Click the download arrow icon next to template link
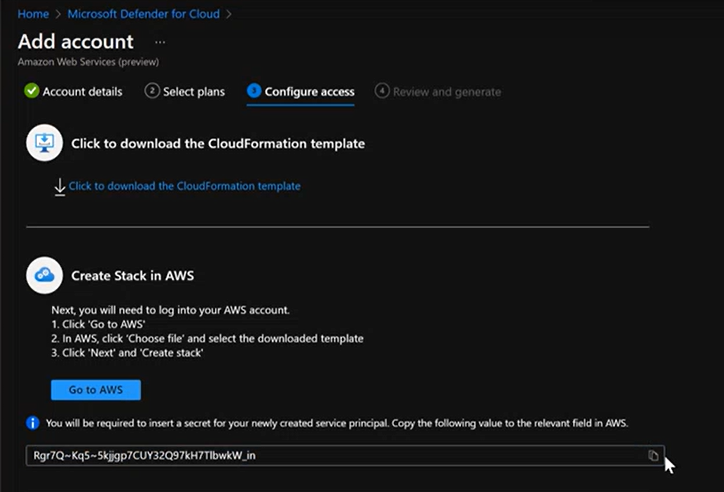Viewport: 724px width, 492px height. coord(60,187)
